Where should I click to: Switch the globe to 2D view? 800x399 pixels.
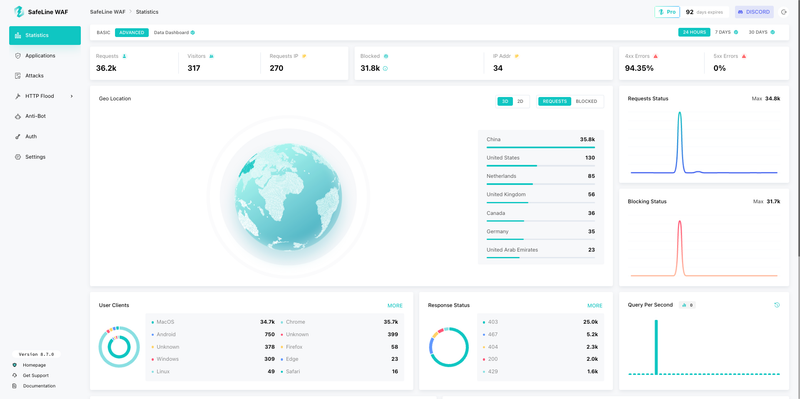pyautogui.click(x=520, y=102)
